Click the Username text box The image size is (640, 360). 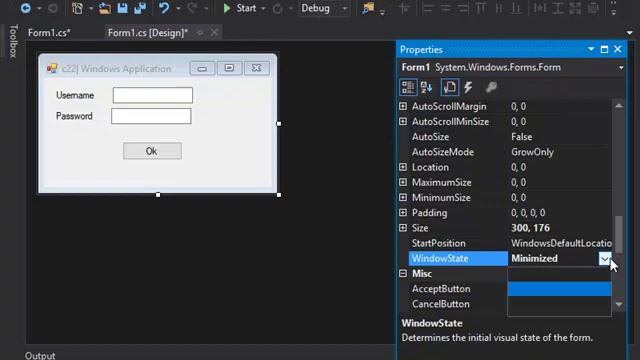click(x=153, y=95)
